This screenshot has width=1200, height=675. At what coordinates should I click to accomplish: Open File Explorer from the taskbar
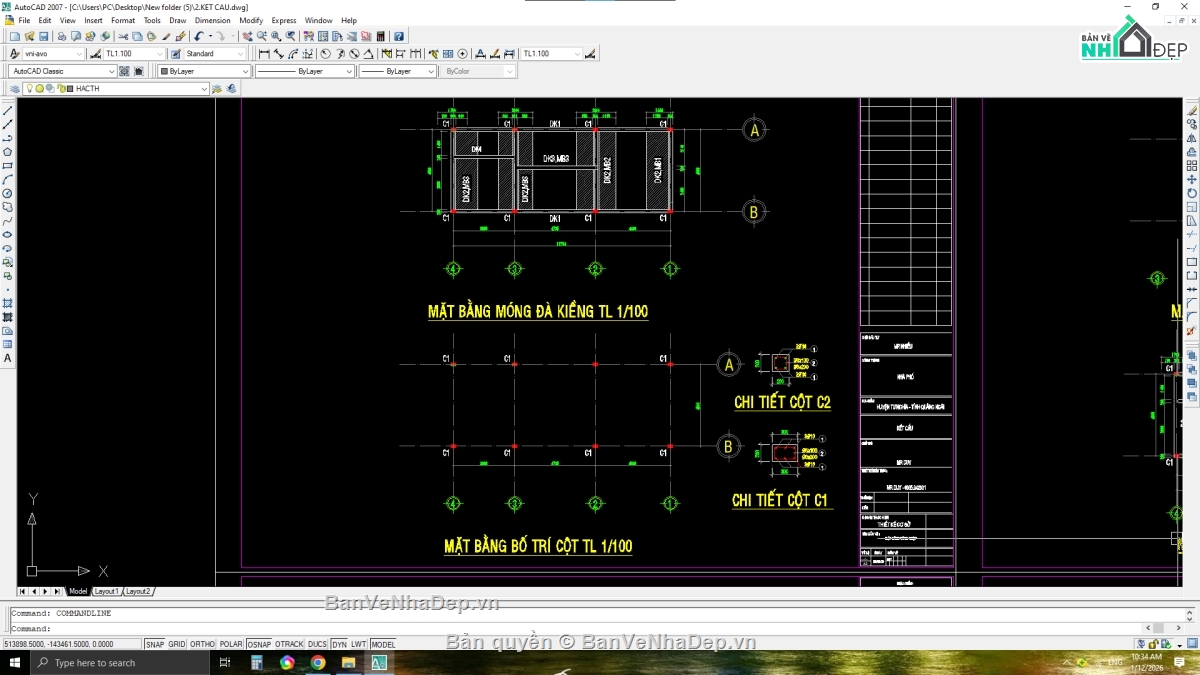point(348,662)
